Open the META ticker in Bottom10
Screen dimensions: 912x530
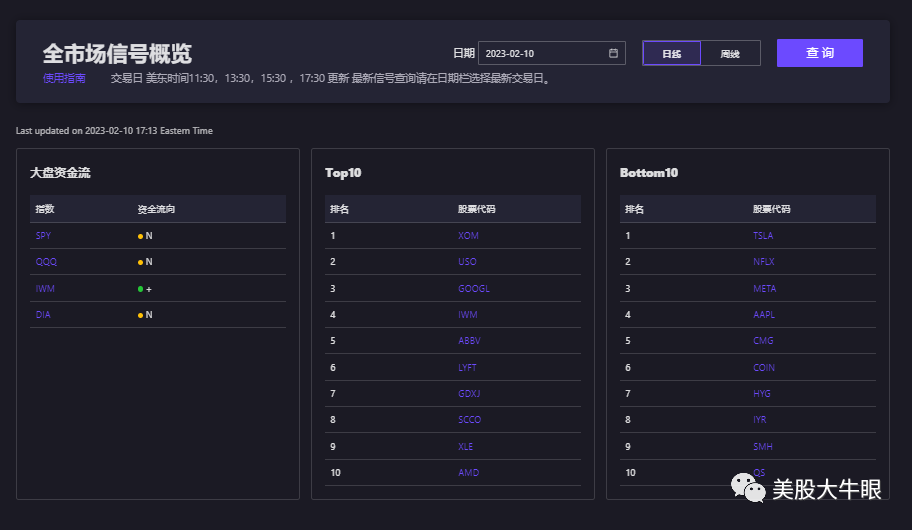point(764,289)
